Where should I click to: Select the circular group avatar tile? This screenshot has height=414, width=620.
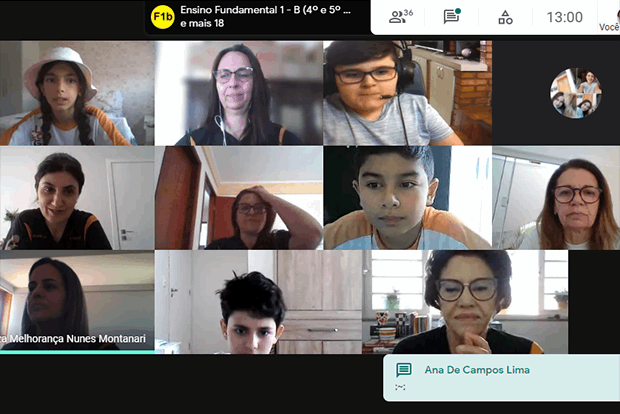coord(575,93)
